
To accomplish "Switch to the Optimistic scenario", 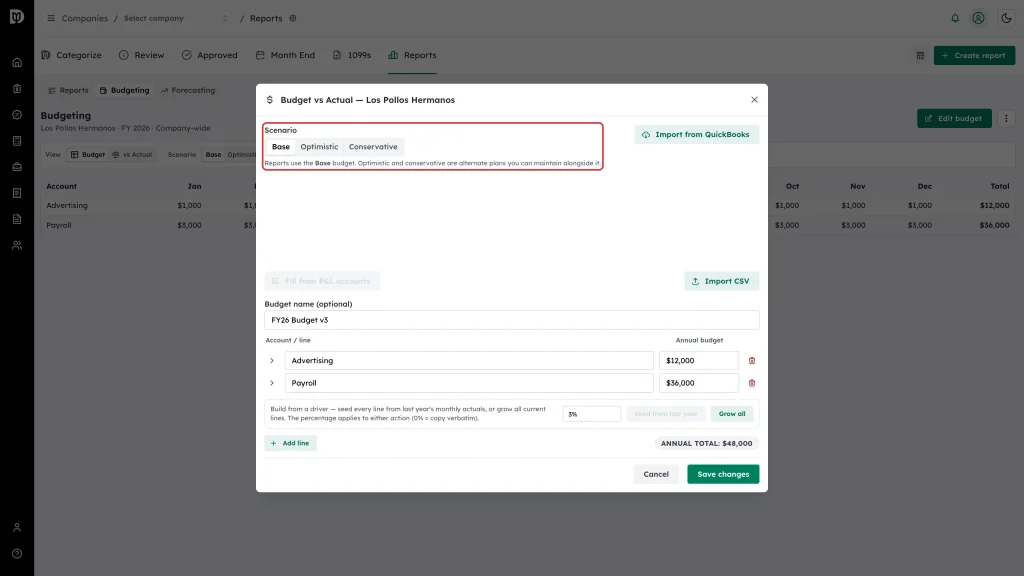I will point(319,147).
